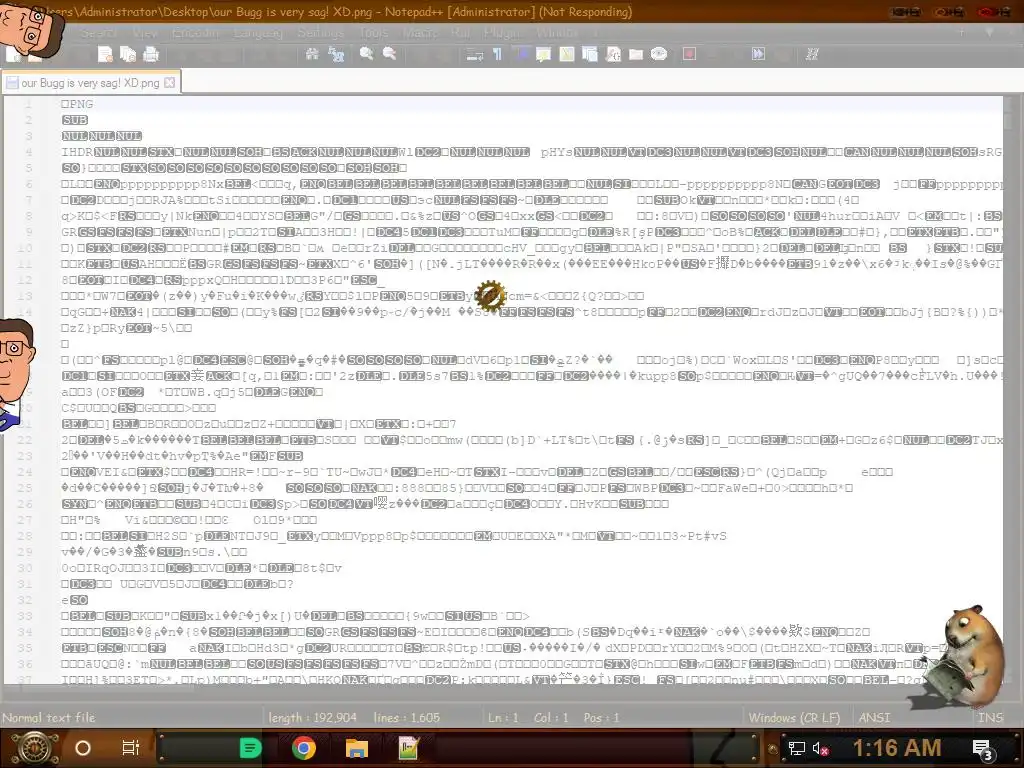Open the Function List toolbar icon
The image size is (1024, 768).
(x=613, y=54)
